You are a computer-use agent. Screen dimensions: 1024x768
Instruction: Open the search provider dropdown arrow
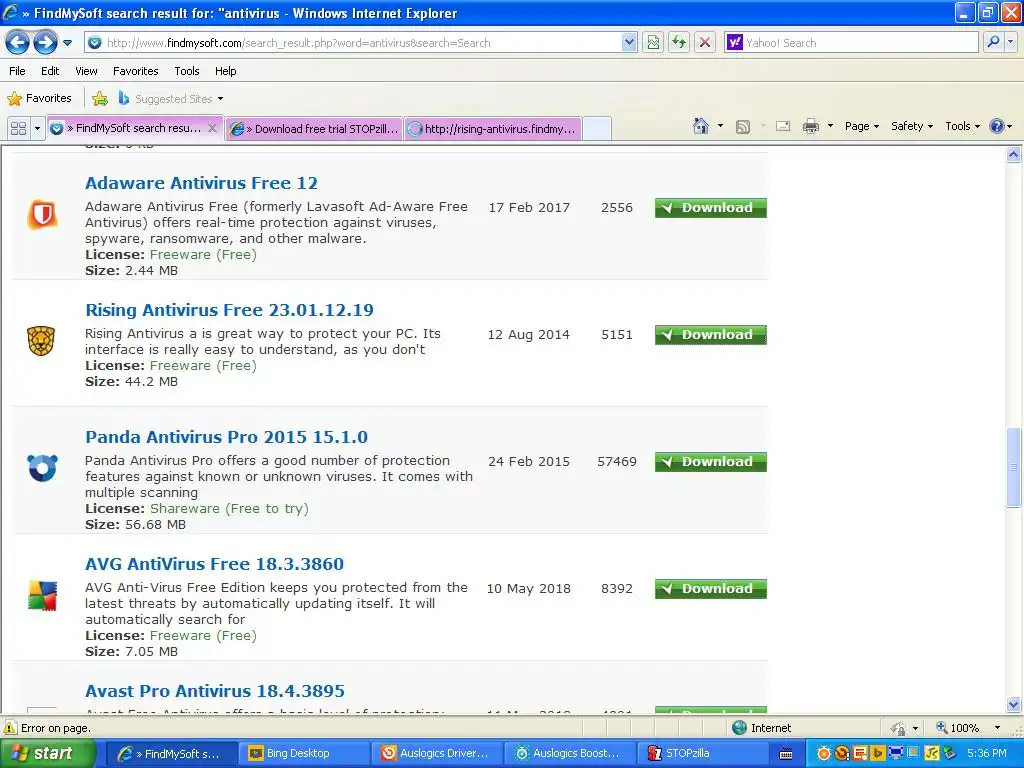1011,43
